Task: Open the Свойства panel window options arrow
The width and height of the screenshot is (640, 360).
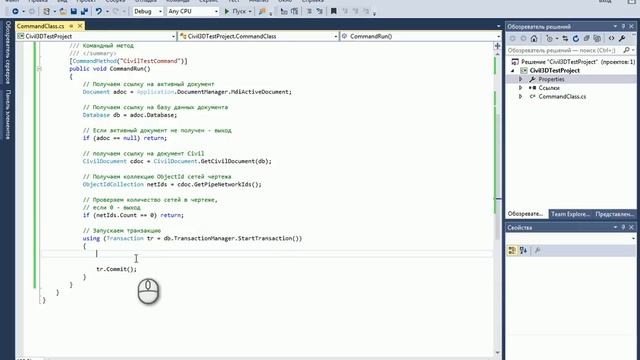Action: click(615, 227)
